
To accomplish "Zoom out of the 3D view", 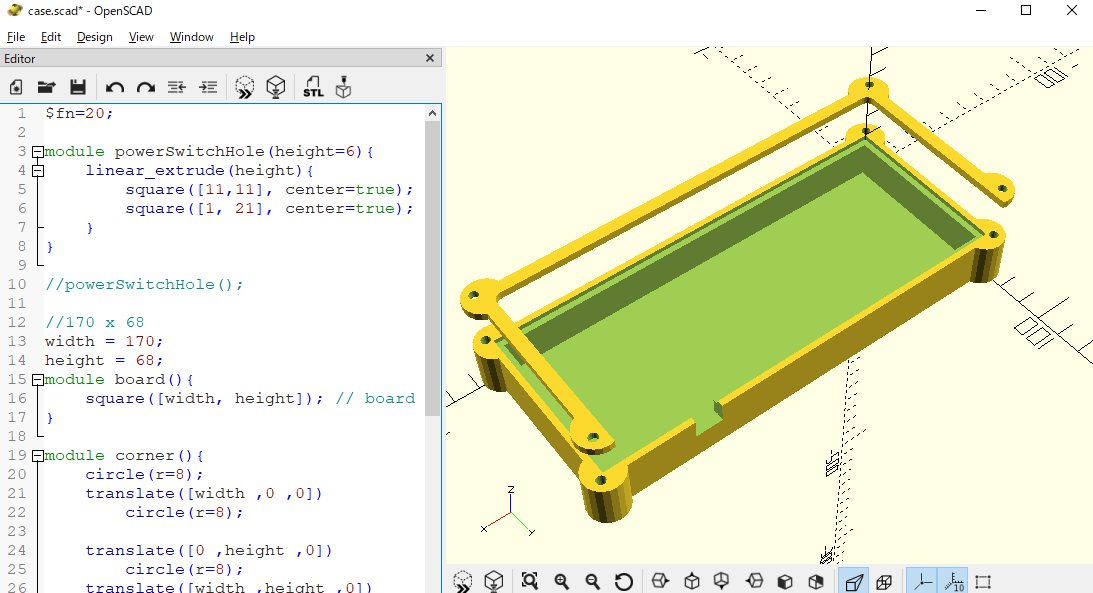I will click(593, 581).
